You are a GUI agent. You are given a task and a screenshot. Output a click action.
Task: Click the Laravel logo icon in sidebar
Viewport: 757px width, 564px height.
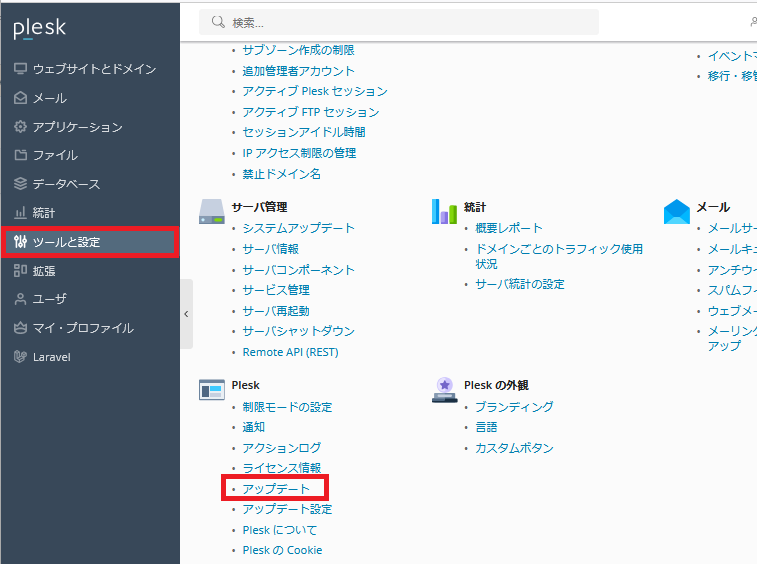pos(20,357)
